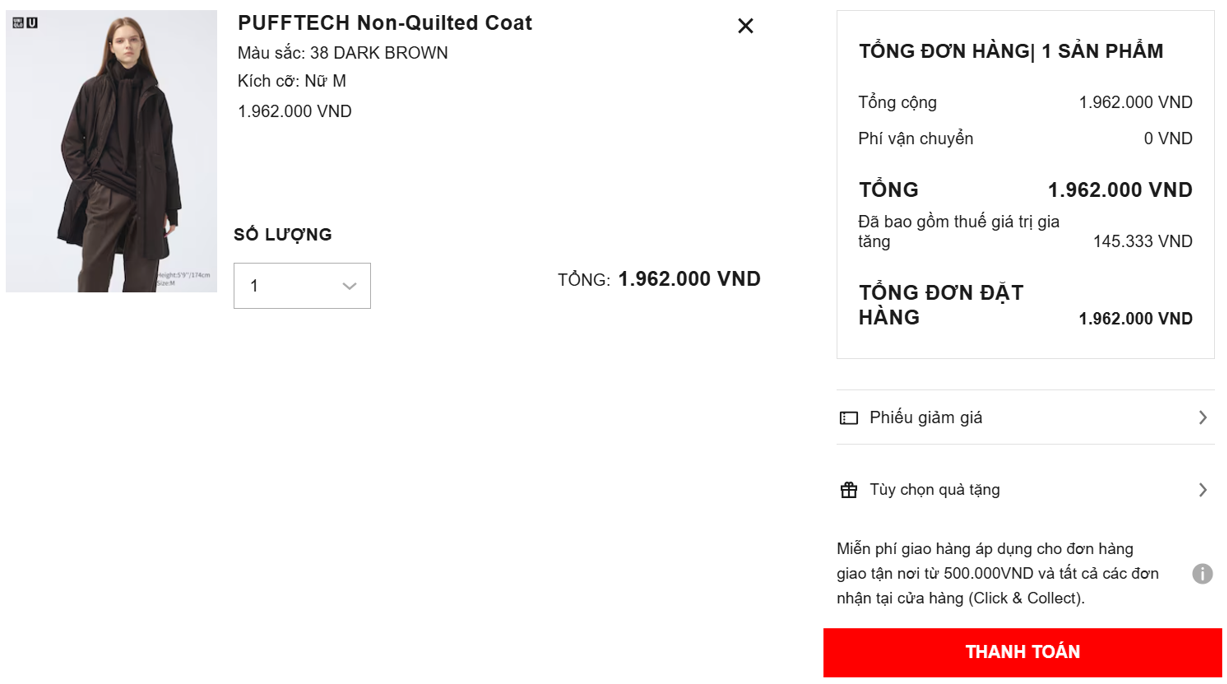
Task: Click the order summary heading TỔNG ĐƠN HÀNG
Action: tap(1011, 52)
